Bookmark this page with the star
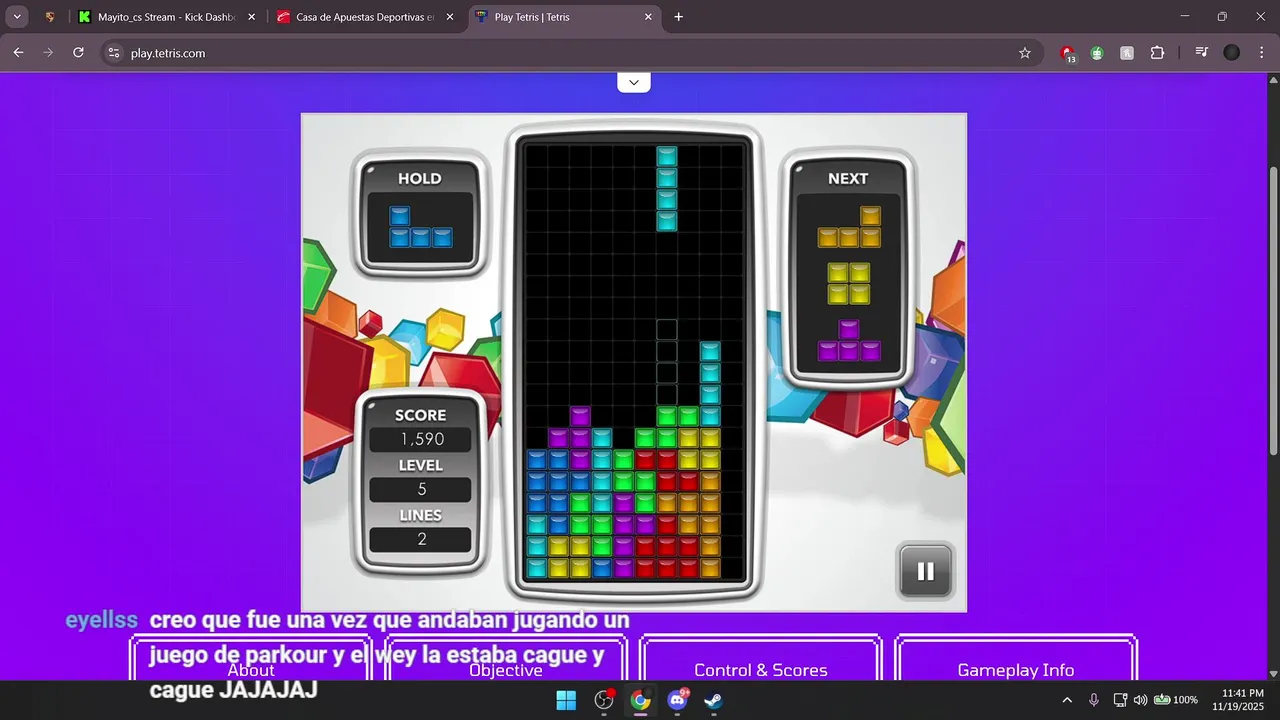 (1024, 53)
